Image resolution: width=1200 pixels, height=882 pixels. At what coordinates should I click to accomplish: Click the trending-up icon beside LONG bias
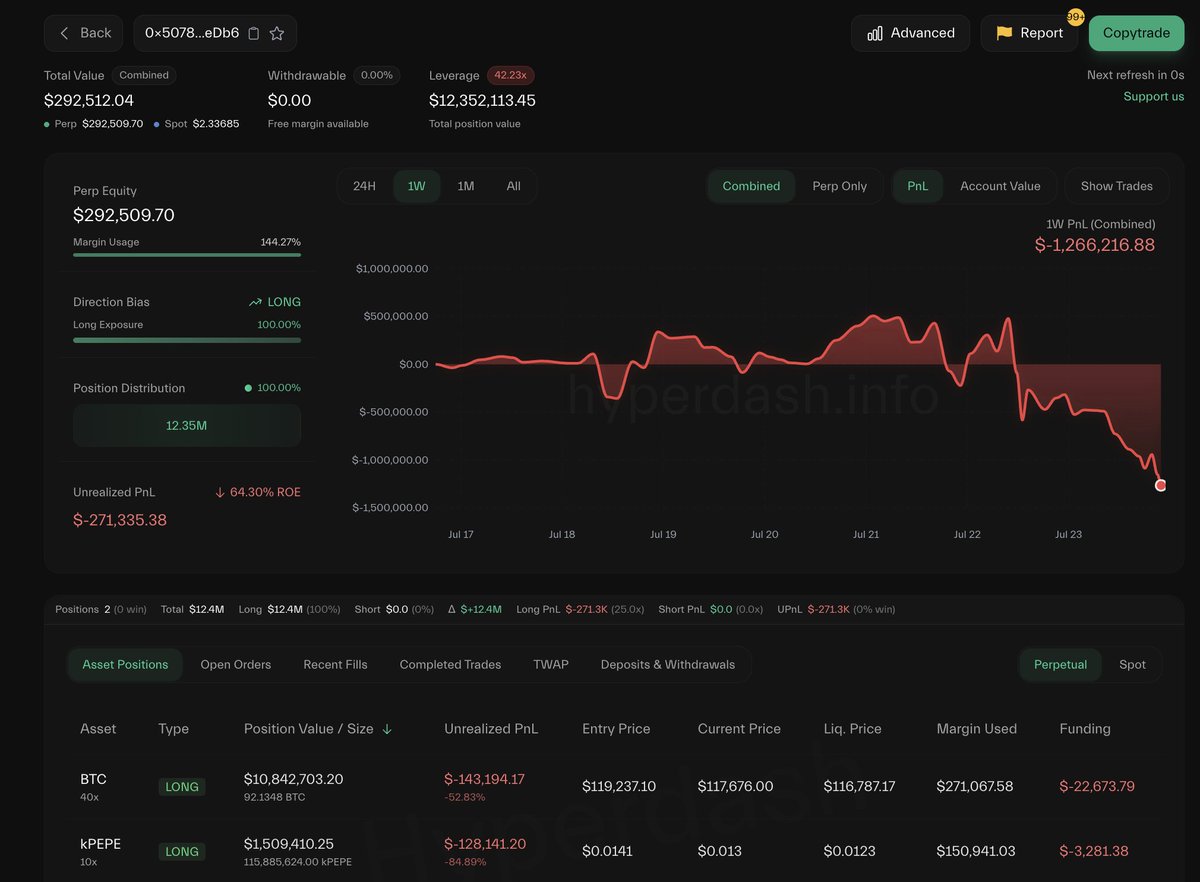pos(256,302)
